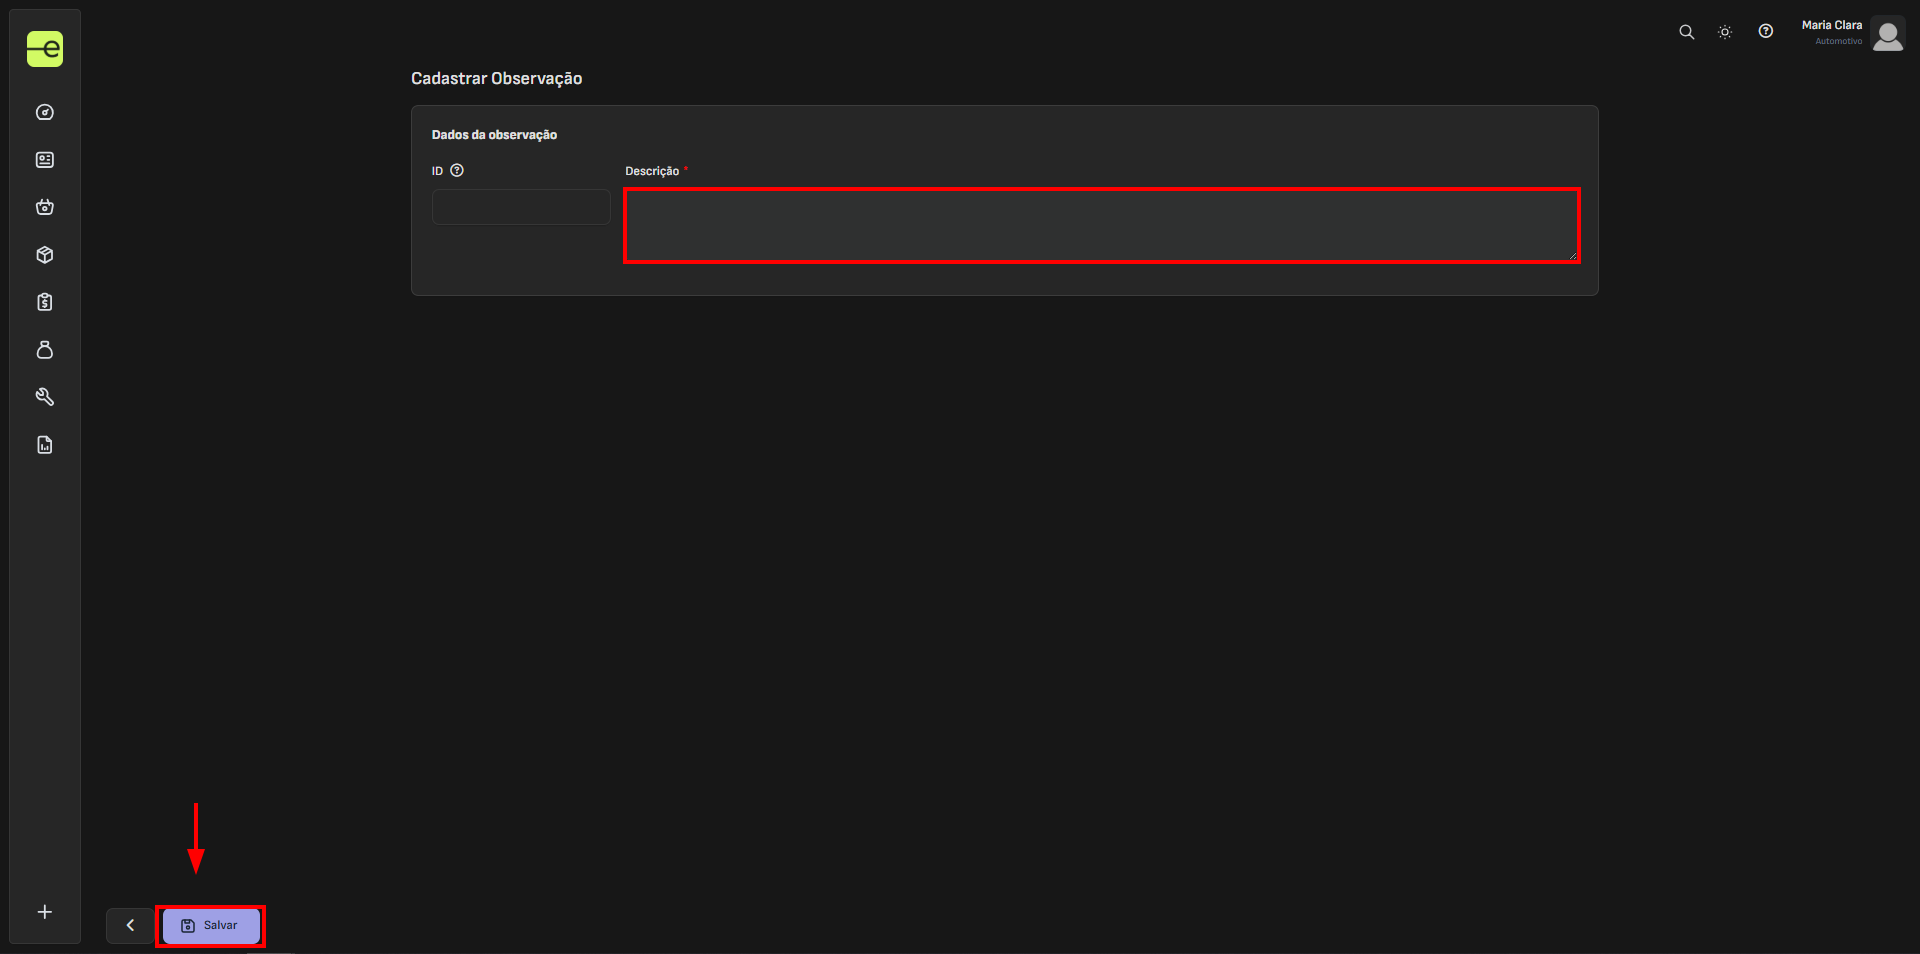The height and width of the screenshot is (954, 1920).
Task: Show the ID field help tooltip icon
Action: [x=457, y=171]
